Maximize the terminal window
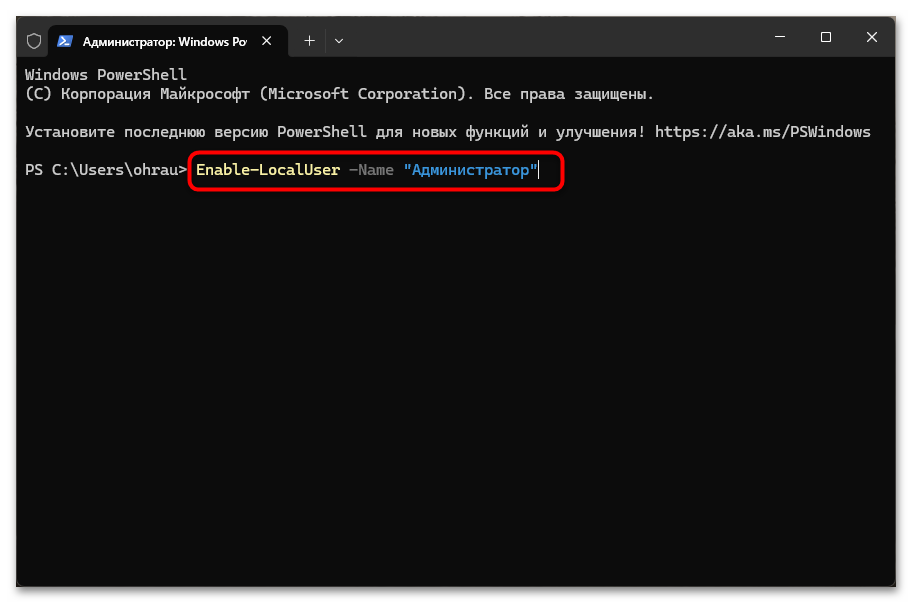Image resolution: width=912 pixels, height=603 pixels. pos(826,37)
